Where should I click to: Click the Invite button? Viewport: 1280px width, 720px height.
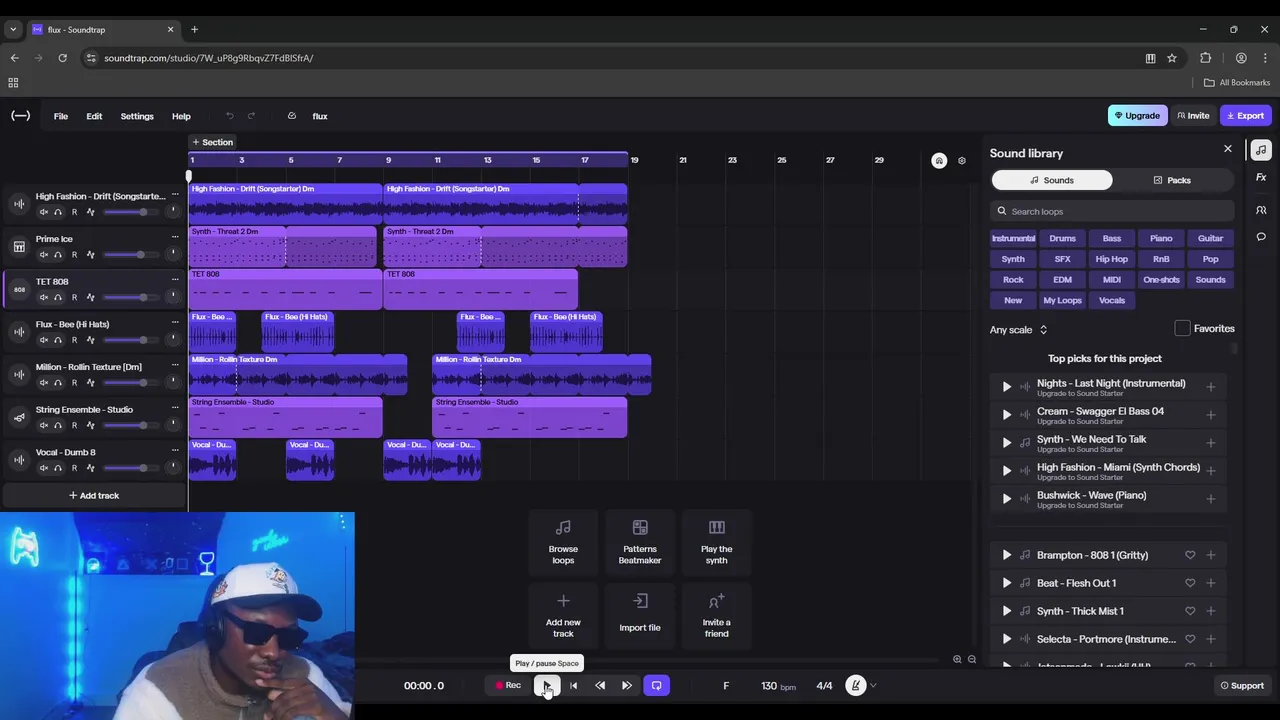1192,116
